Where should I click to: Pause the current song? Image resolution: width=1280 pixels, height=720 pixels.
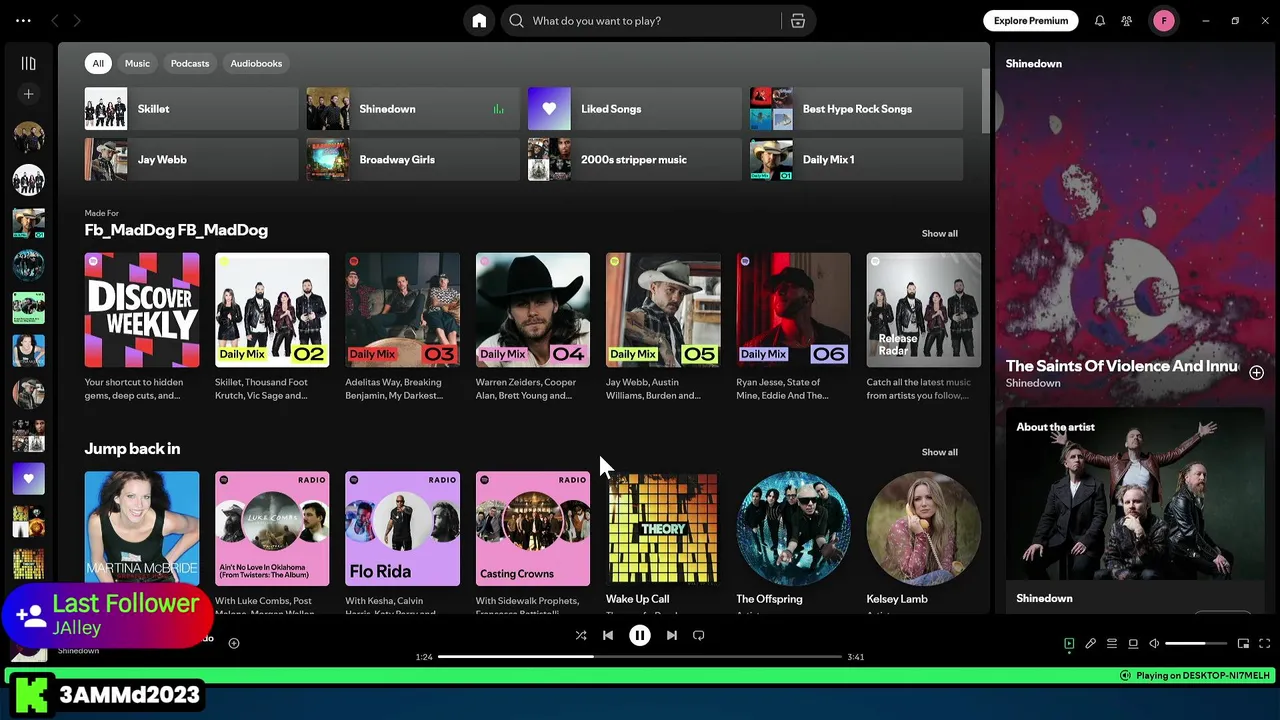coord(640,635)
